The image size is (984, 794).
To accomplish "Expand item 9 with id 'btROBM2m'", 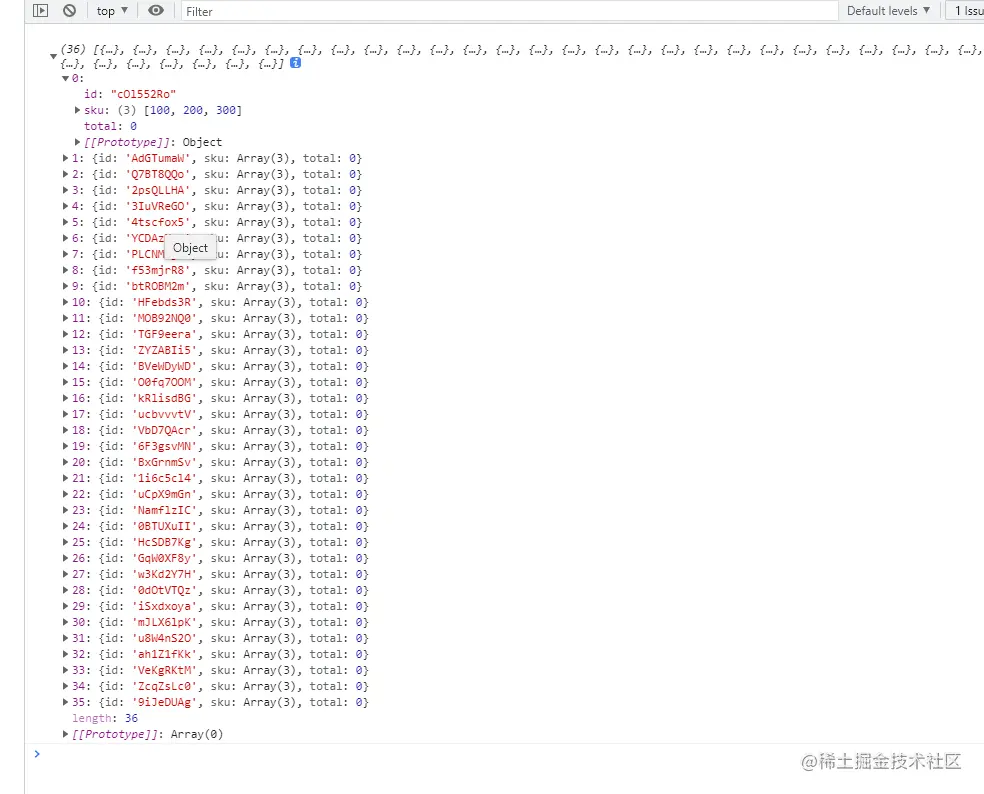I will (x=65, y=286).
